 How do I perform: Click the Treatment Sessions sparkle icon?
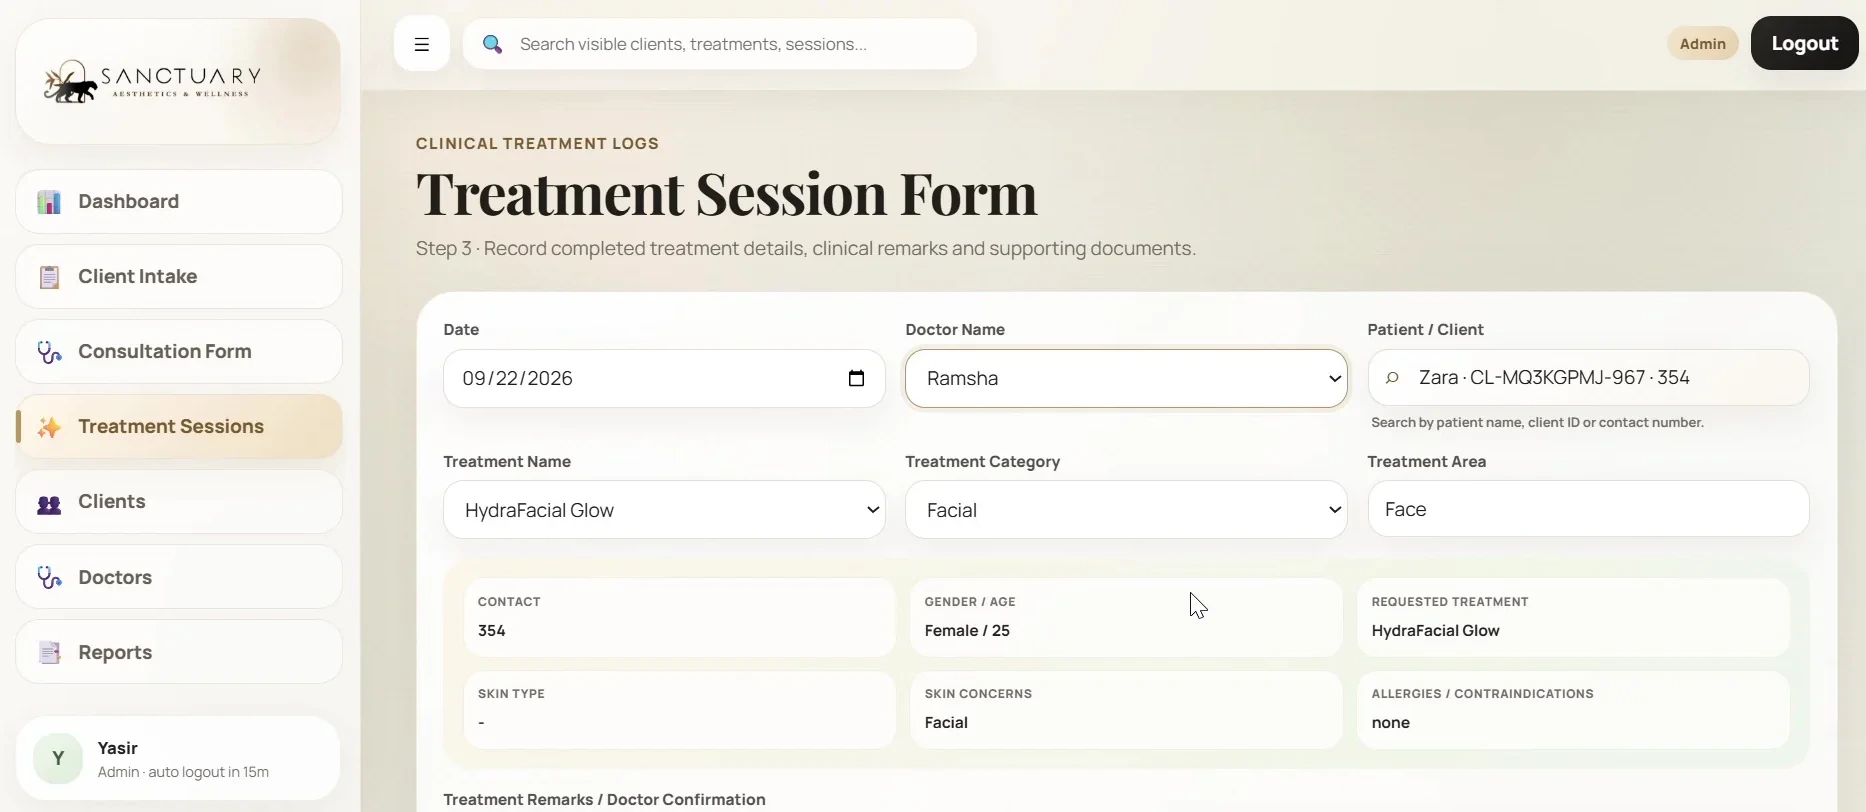coord(49,427)
